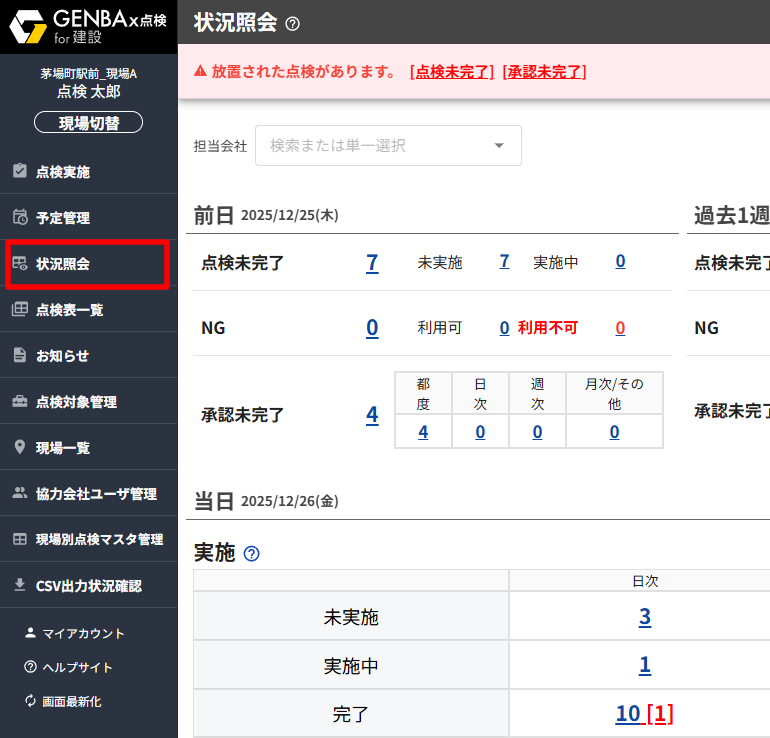Click the 点検未完了 link in the alert
Image resolution: width=770 pixels, height=738 pixels.
451,71
